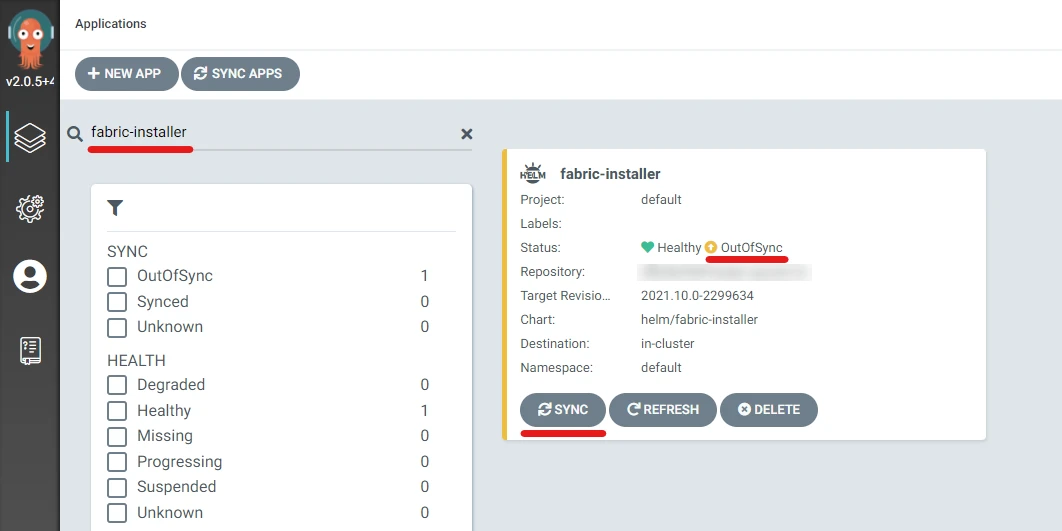The image size is (1062, 531).
Task: Open Documentation book icon in sidebar
Action: (x=30, y=351)
